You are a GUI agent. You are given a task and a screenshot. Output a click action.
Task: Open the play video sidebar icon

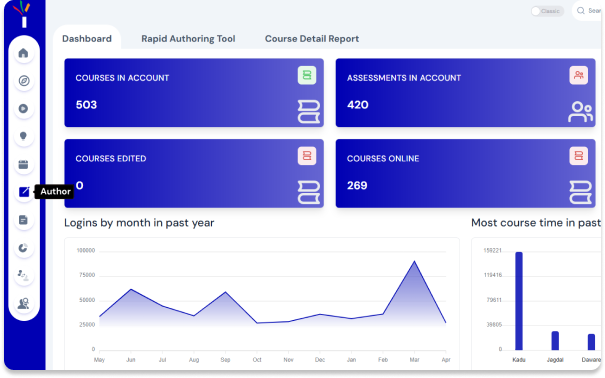pyautogui.click(x=24, y=108)
